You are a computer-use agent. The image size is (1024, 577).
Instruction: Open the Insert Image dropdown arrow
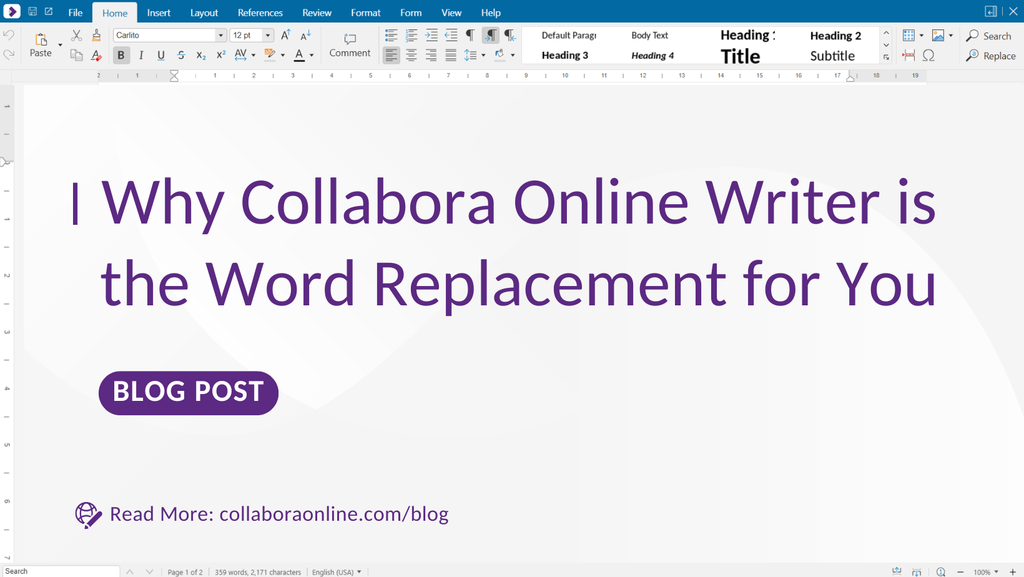click(951, 35)
